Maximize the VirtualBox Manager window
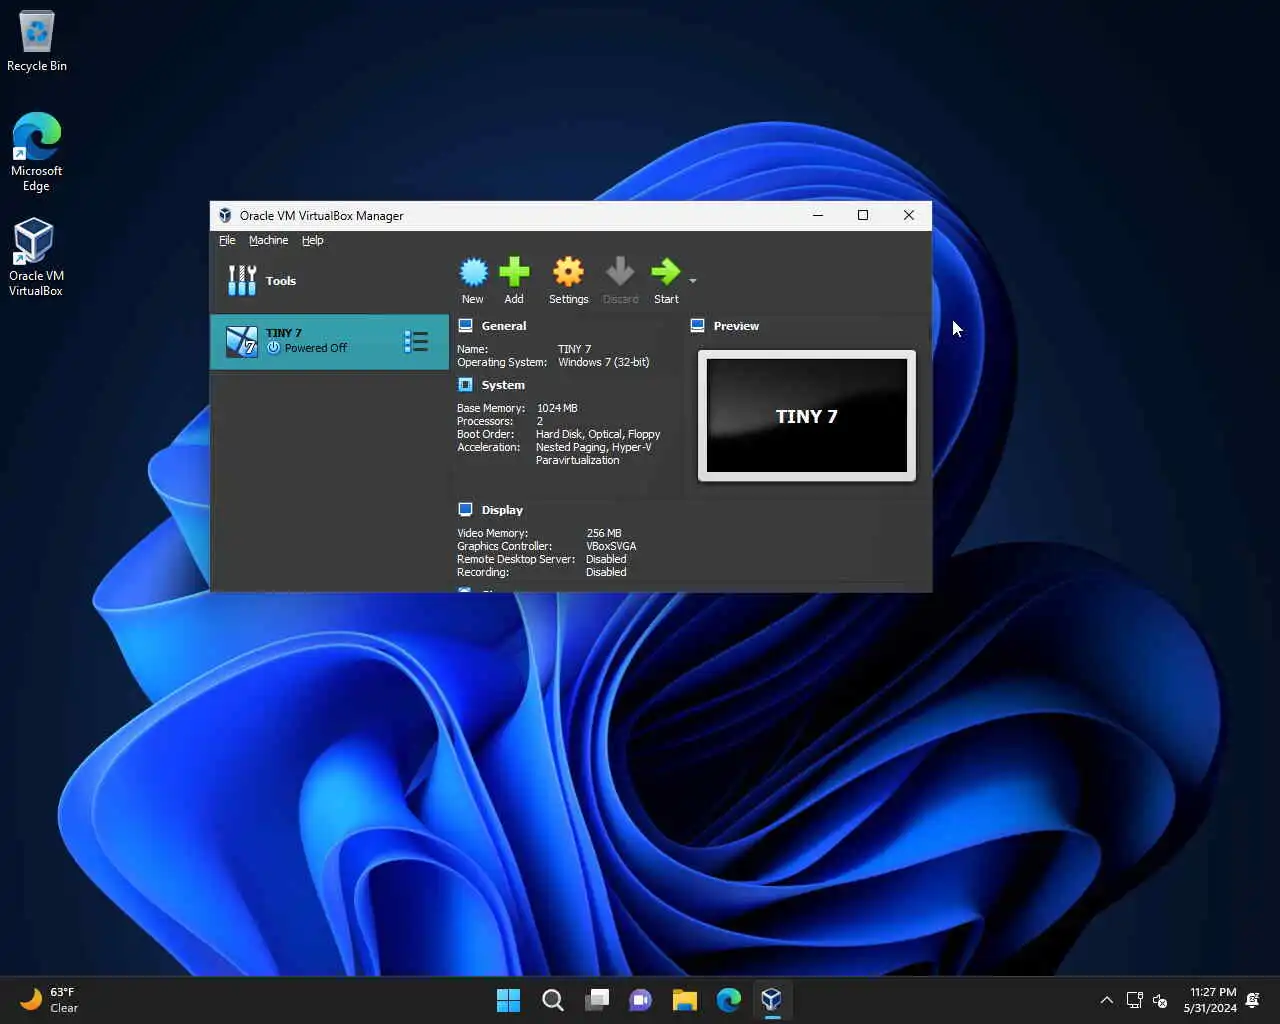This screenshot has width=1280, height=1024. tap(863, 215)
